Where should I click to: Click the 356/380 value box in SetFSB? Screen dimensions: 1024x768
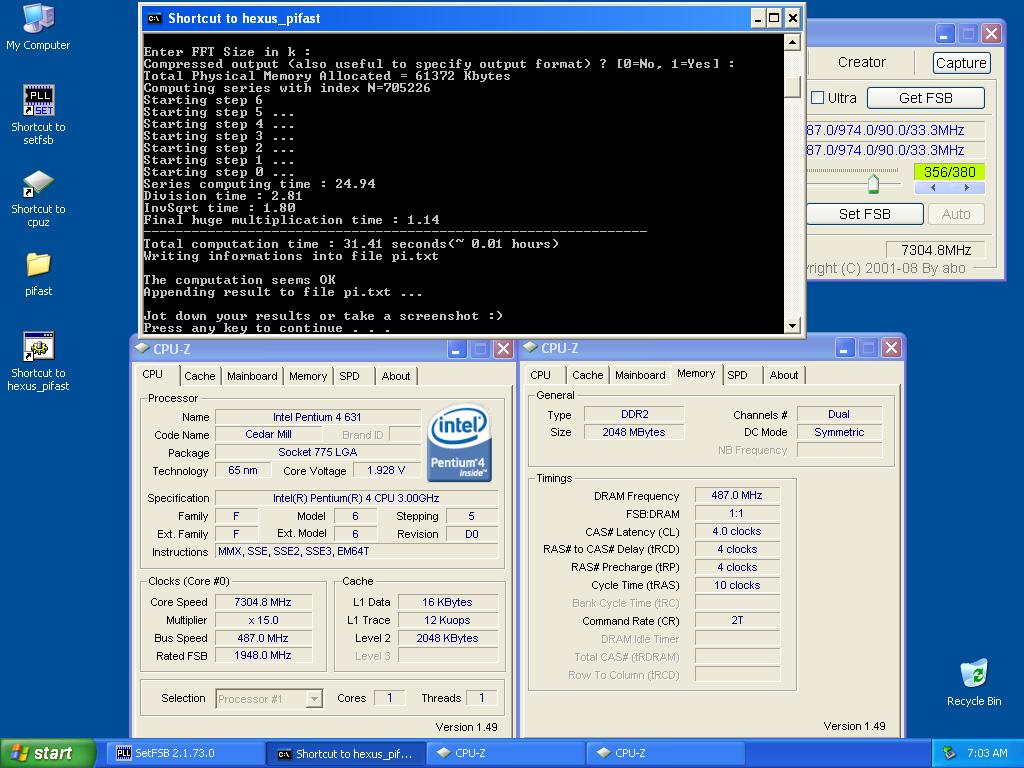point(950,172)
